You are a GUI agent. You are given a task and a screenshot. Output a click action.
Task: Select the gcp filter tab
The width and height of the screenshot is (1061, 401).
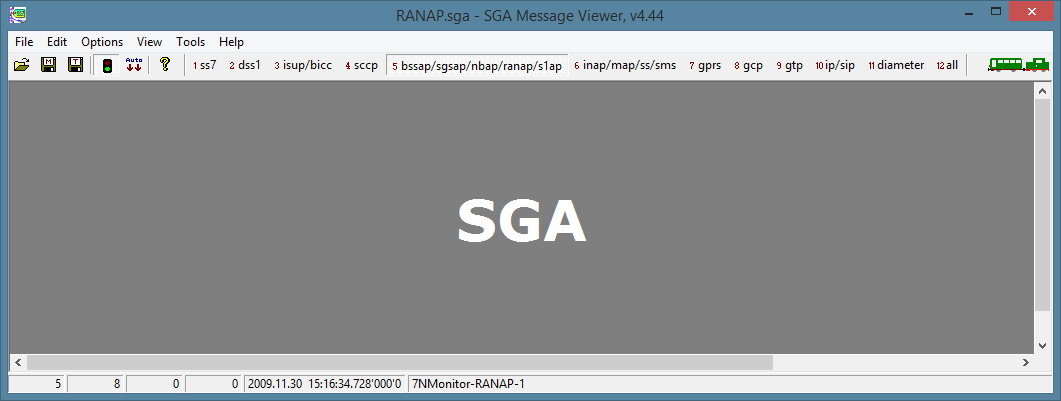pyautogui.click(x=748, y=66)
